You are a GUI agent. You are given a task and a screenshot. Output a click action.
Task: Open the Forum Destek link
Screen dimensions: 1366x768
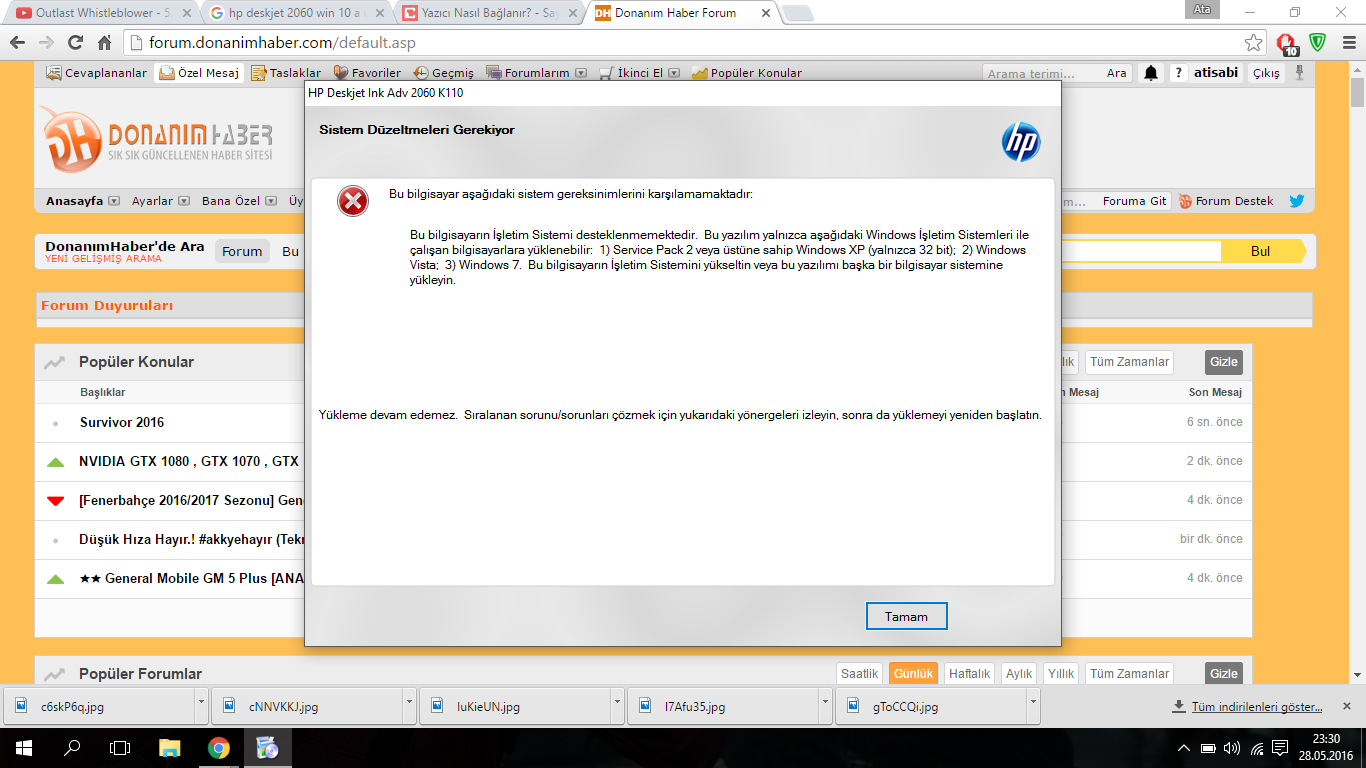coord(1226,201)
